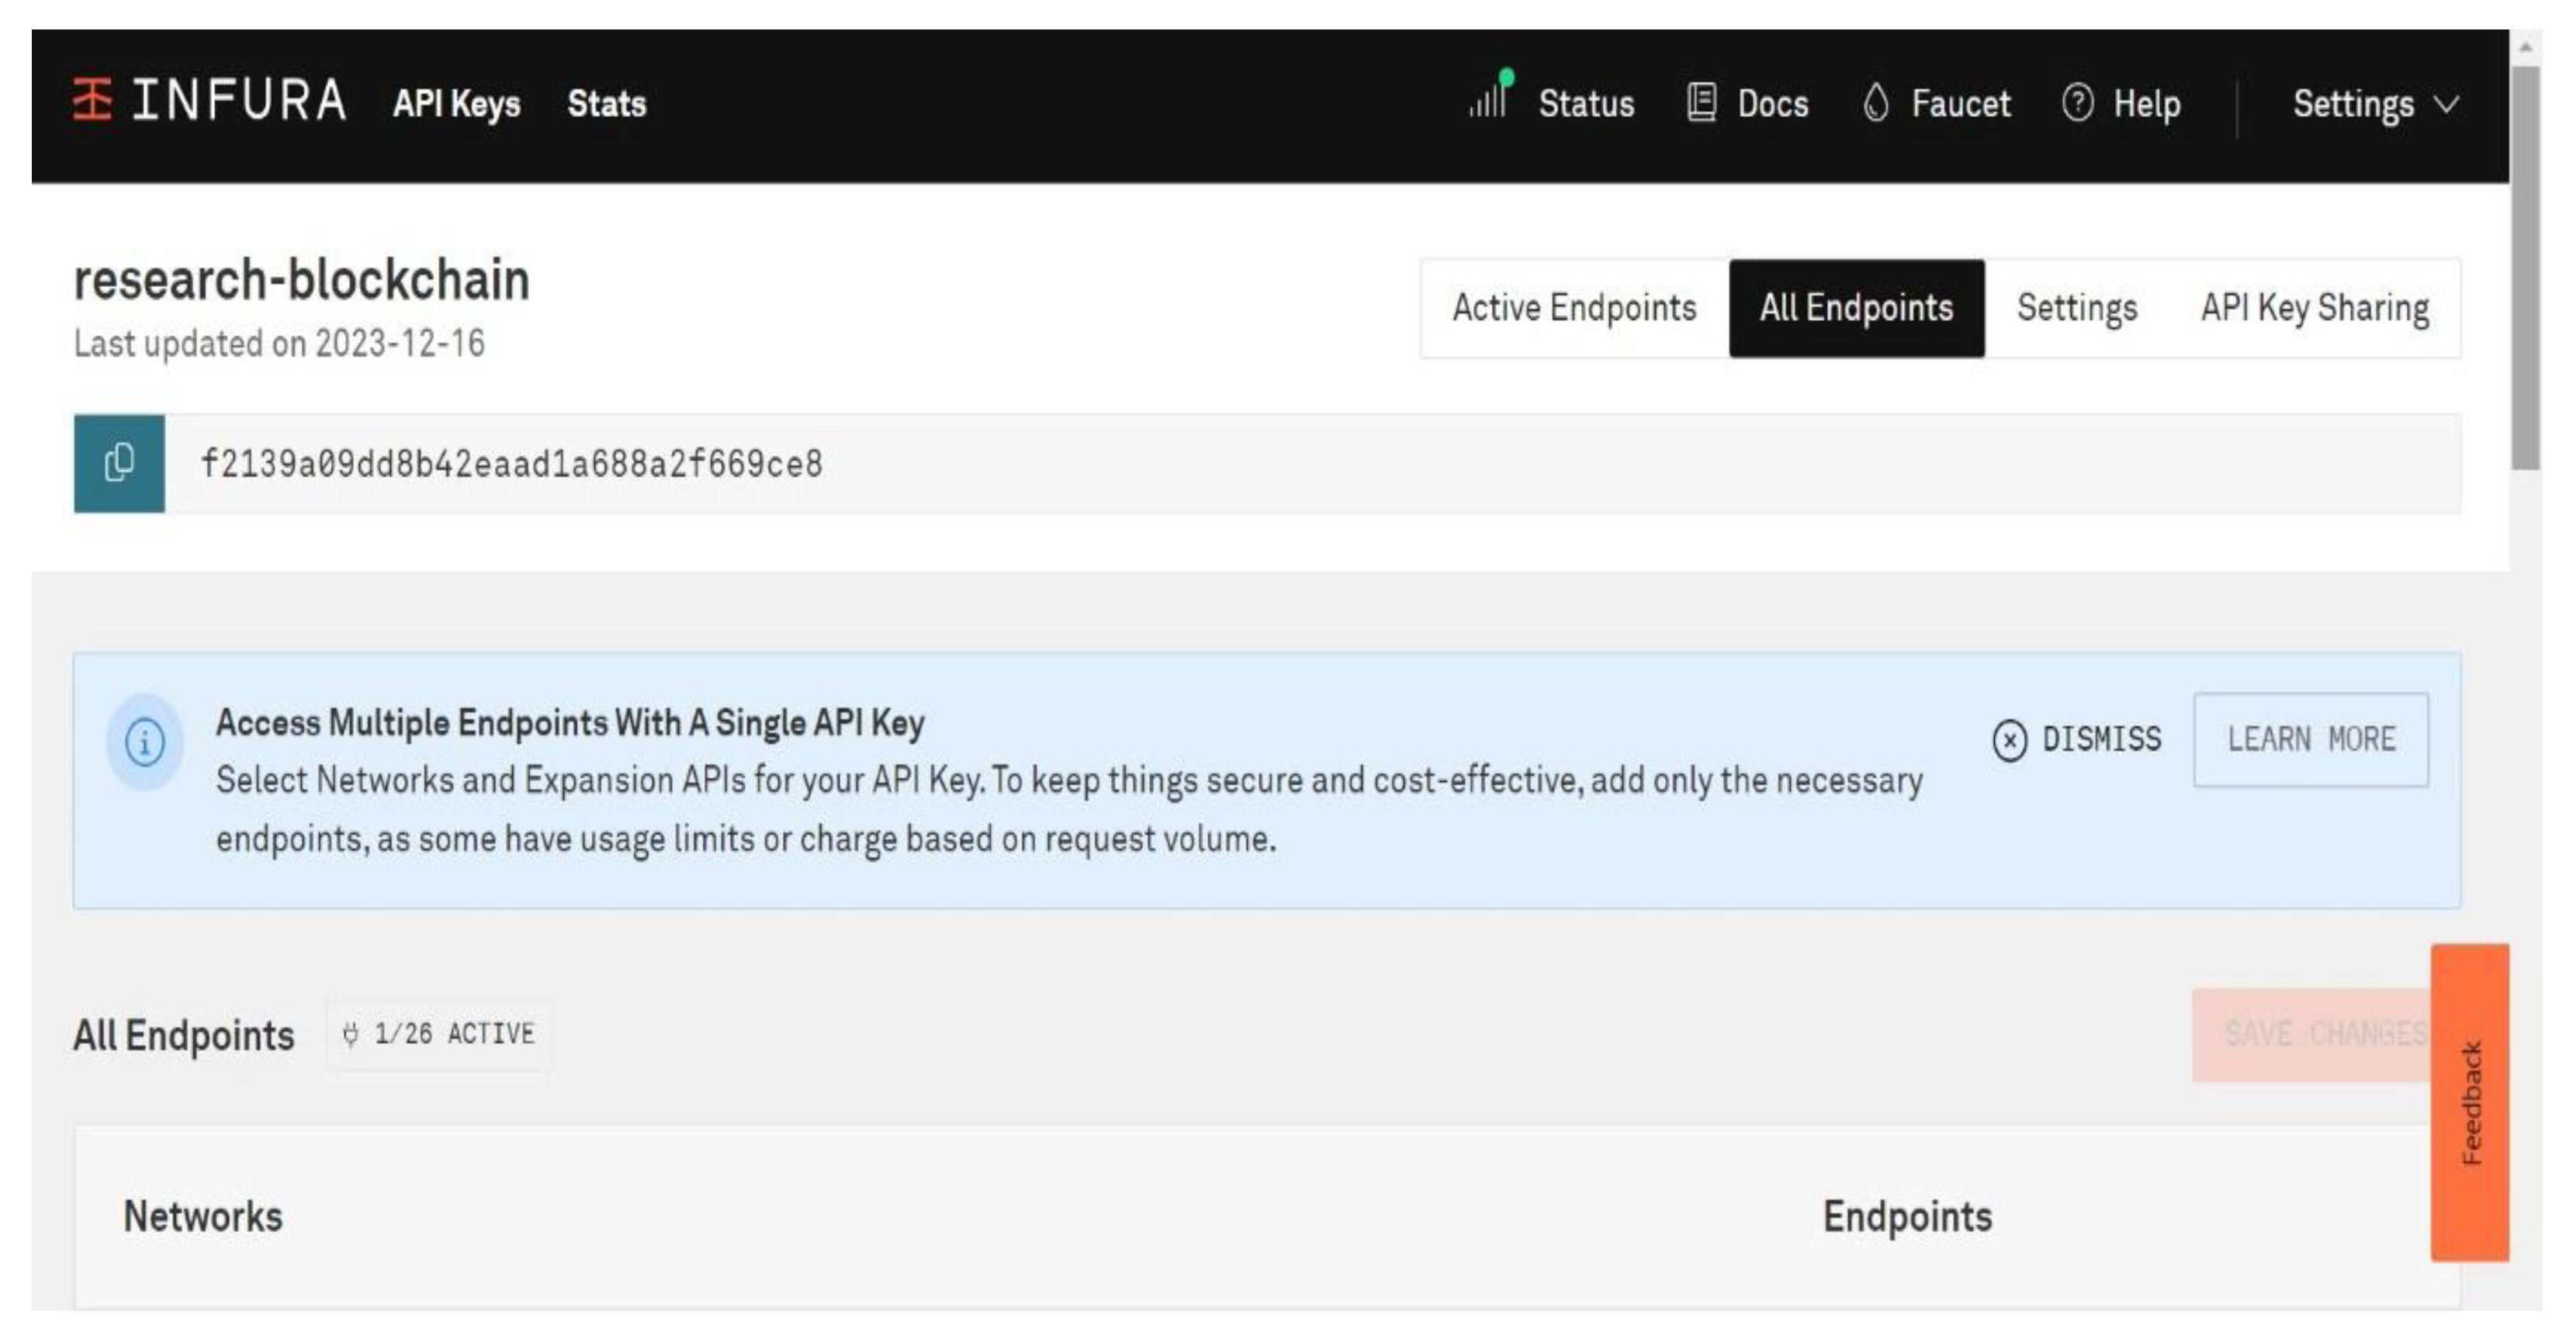Go to Stats page
Screen dimensions: 2576x1342
pyautogui.click(x=606, y=104)
